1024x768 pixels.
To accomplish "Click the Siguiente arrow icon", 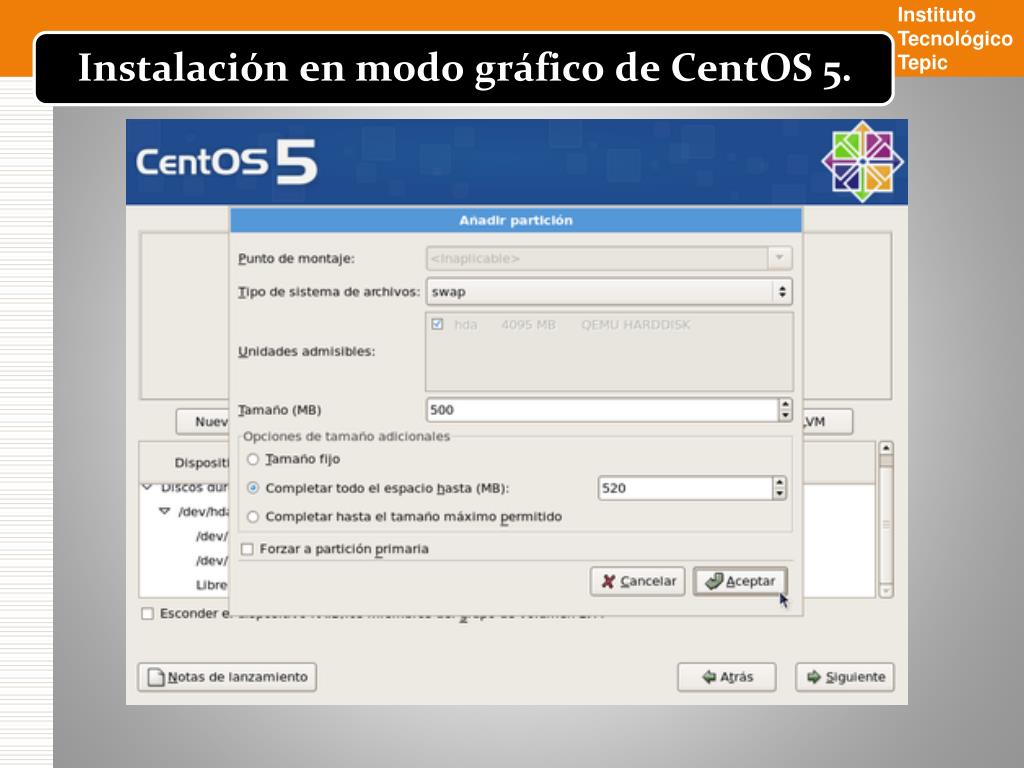I will pos(814,677).
